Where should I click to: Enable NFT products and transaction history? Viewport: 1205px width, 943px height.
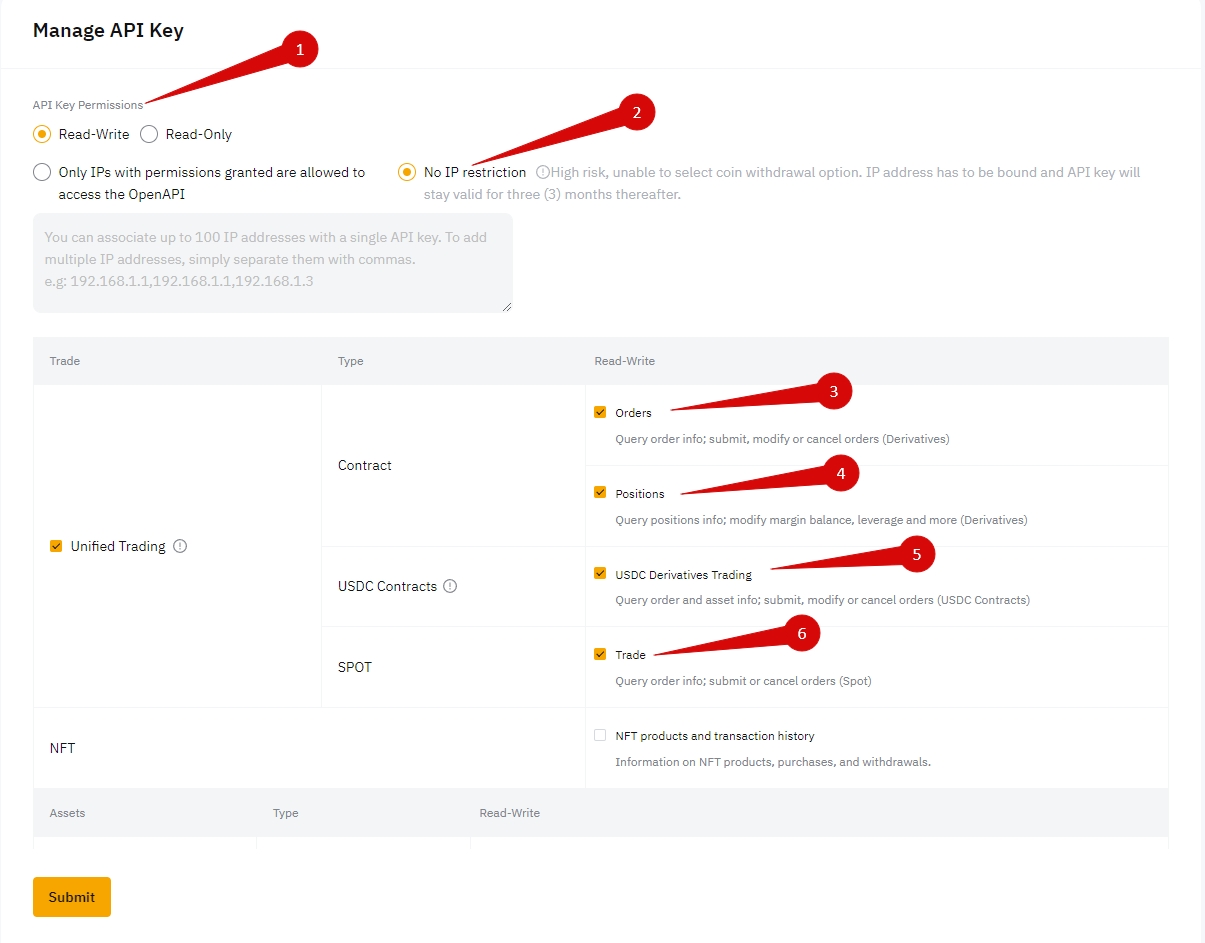[x=600, y=736]
